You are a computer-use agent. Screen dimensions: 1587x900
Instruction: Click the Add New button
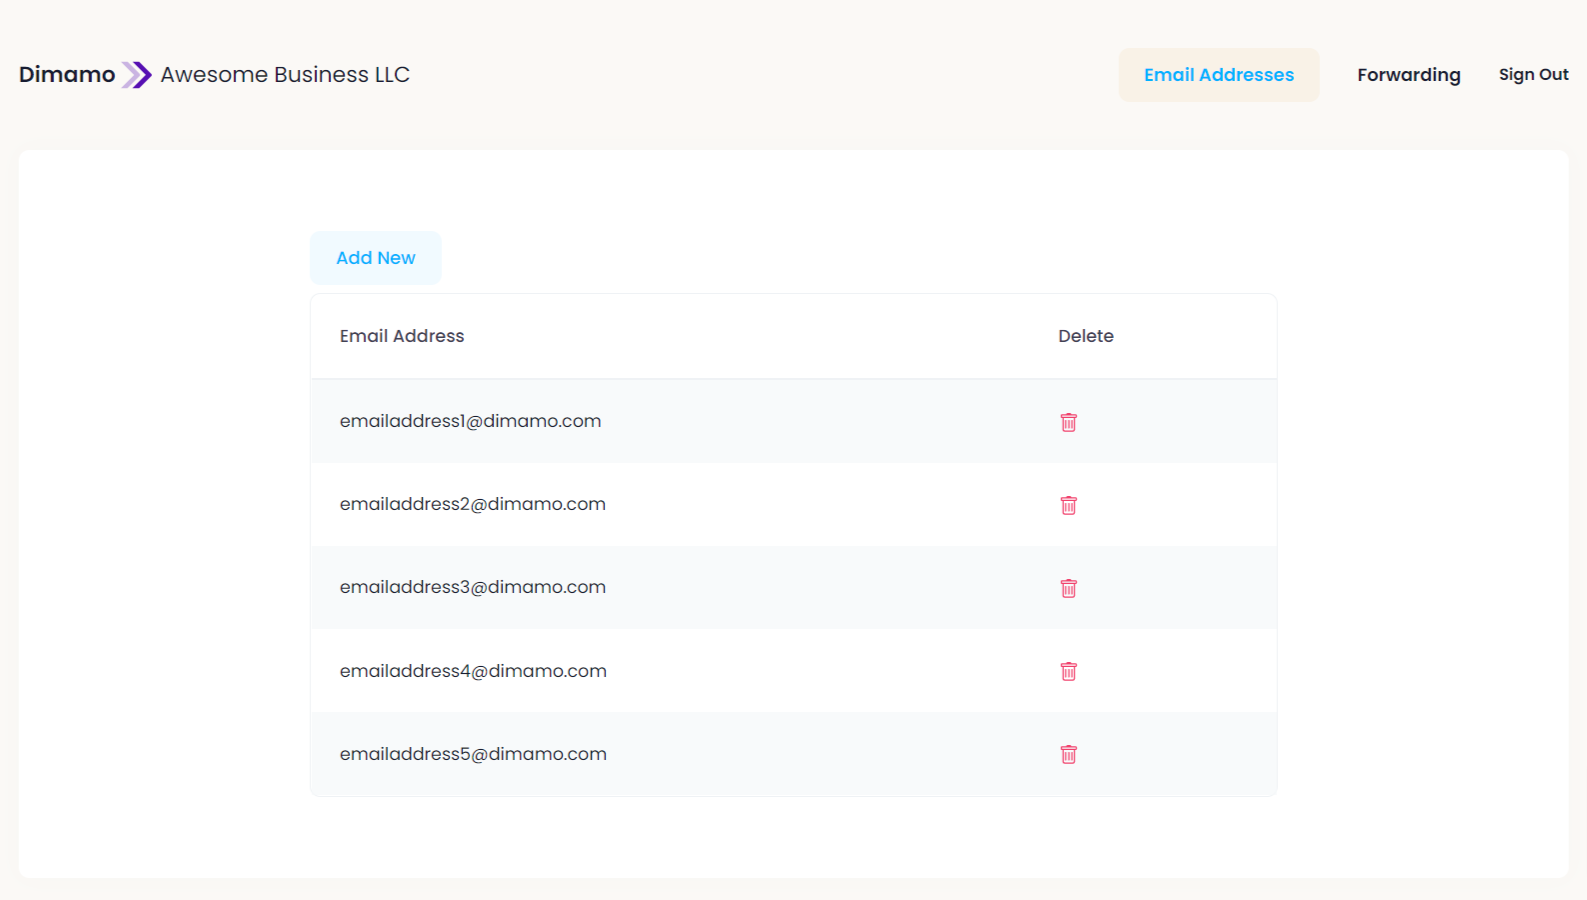(375, 258)
